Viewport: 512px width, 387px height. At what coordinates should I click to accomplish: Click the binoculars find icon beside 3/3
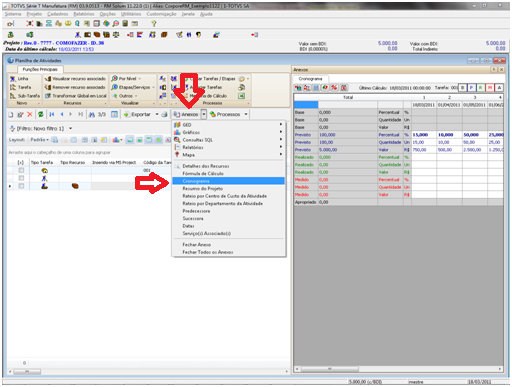(x=92, y=114)
